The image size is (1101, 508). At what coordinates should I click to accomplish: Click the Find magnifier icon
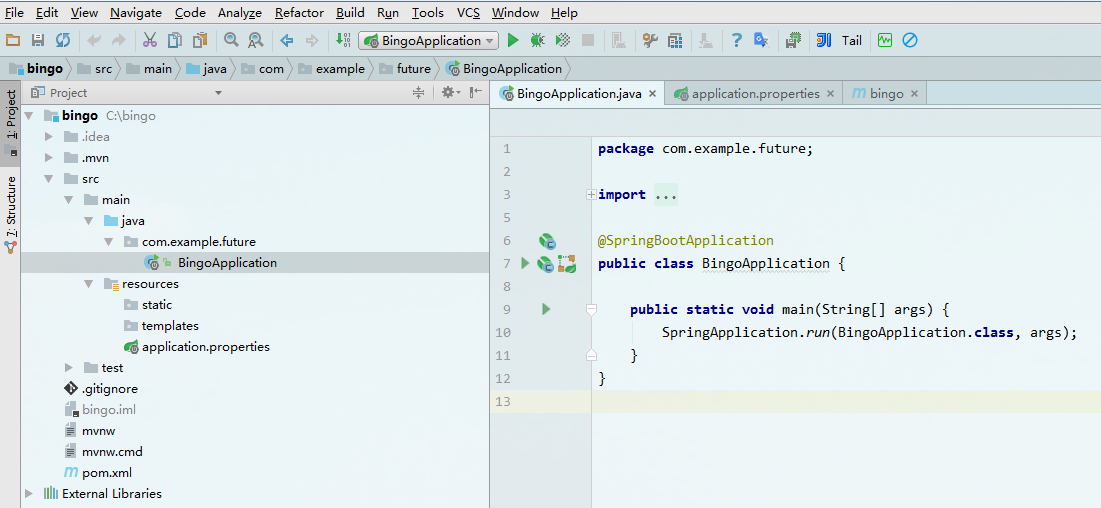231,41
